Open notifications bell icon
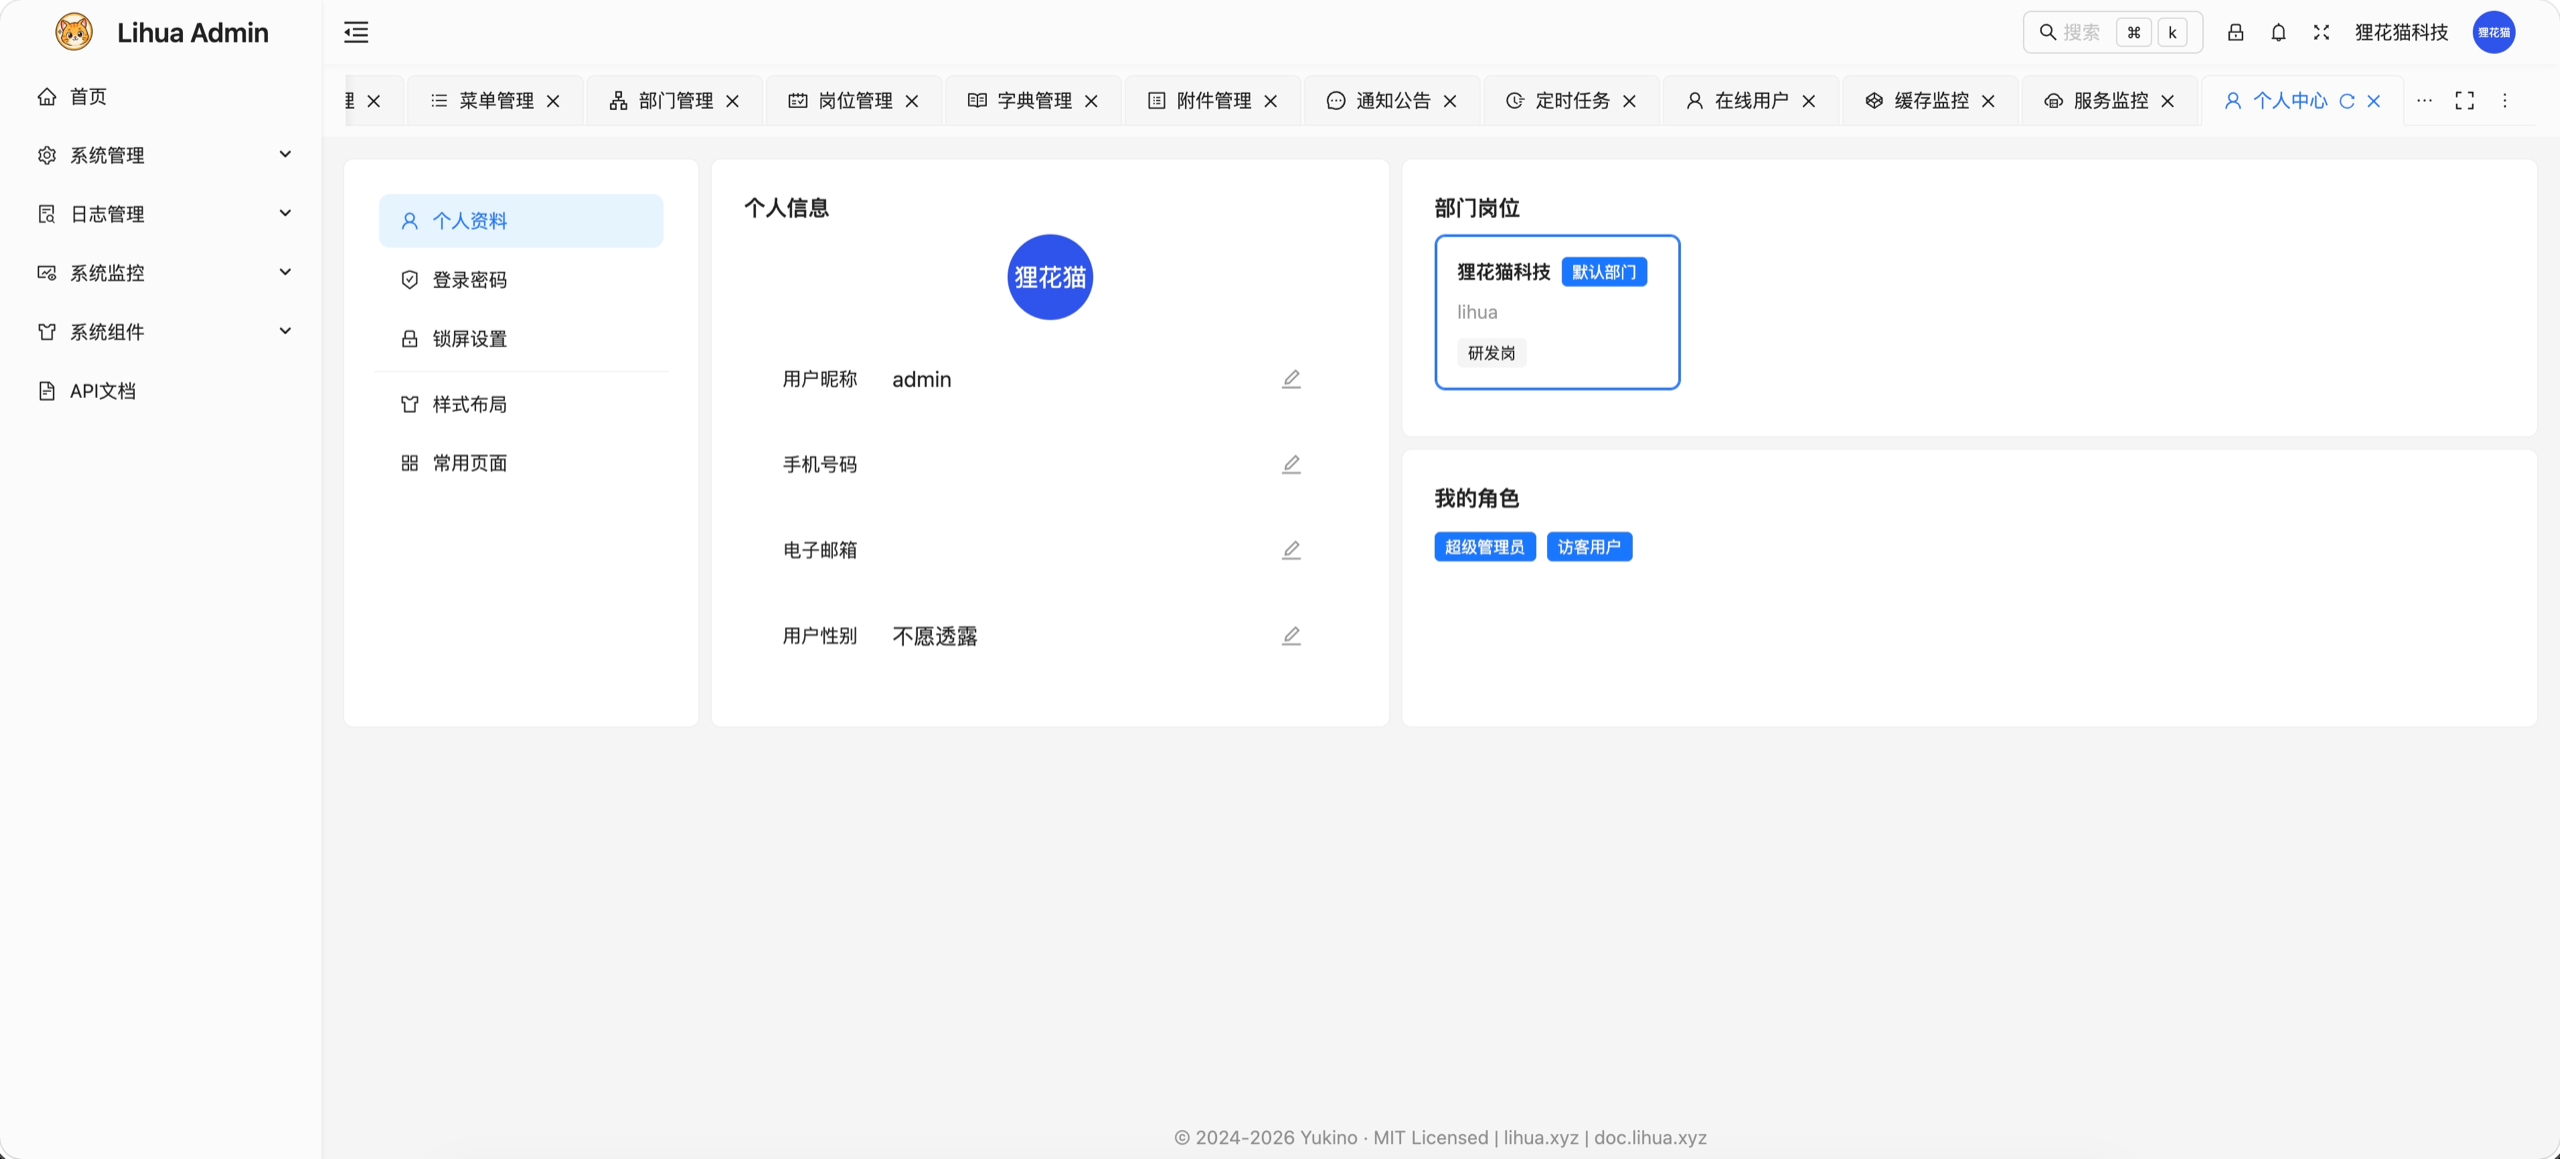 click(2278, 32)
